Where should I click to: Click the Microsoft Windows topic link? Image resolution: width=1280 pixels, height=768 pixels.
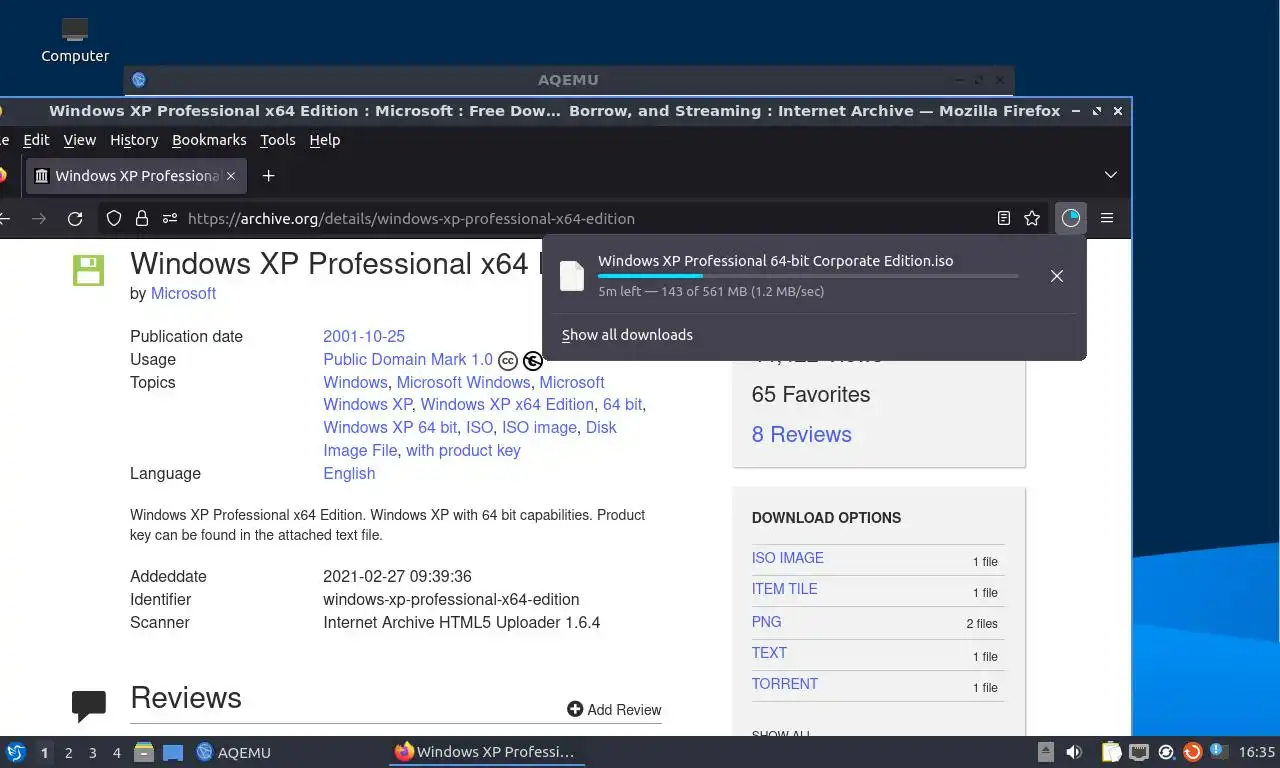[464, 382]
